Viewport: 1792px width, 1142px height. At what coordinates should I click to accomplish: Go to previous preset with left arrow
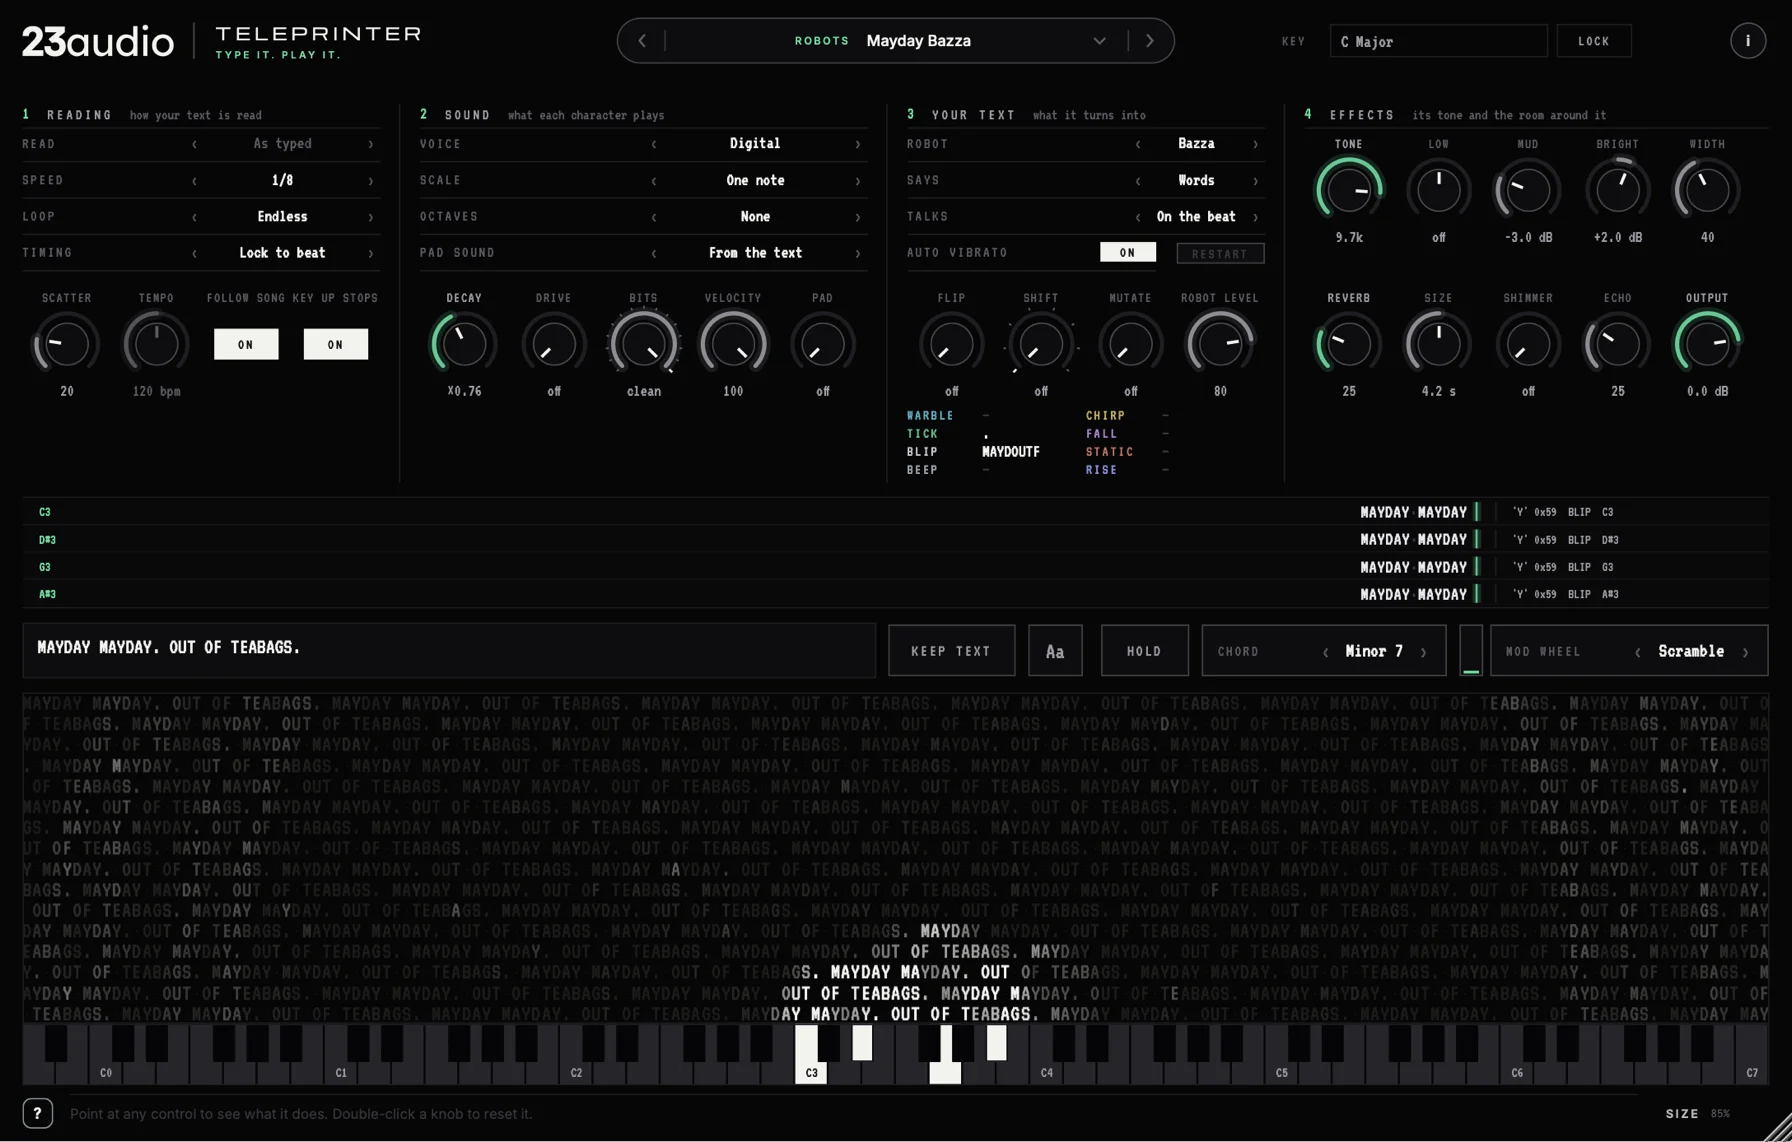tap(642, 41)
